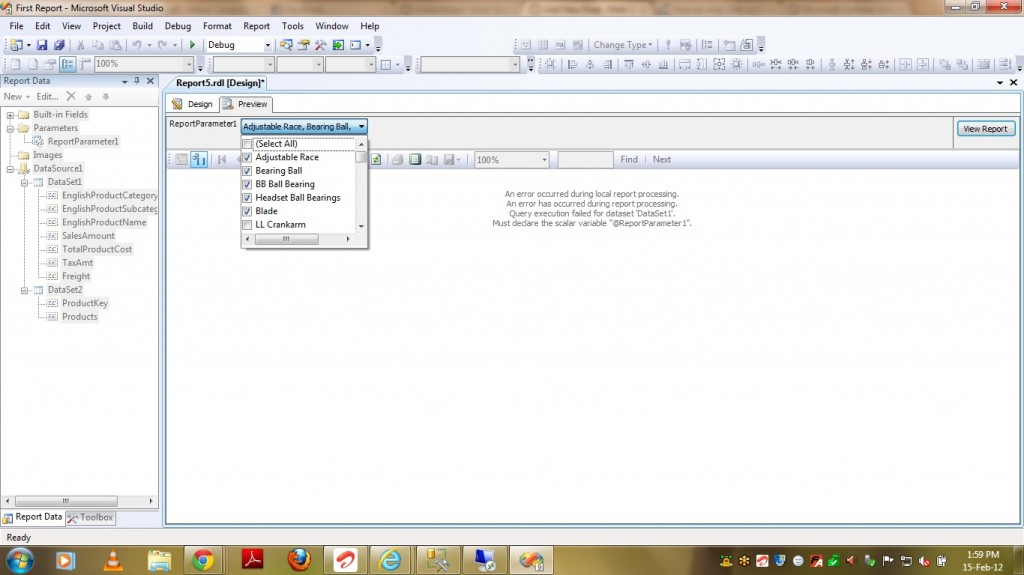
Task: Click the Save icon in main toolbar
Action: click(42, 45)
